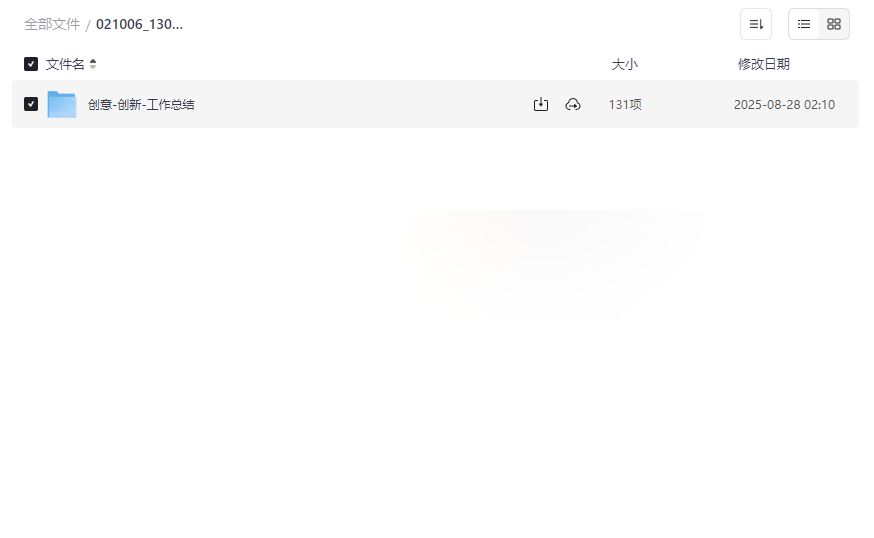The height and width of the screenshot is (538, 874).
Task: Click the 大小 column header
Action: pos(624,64)
